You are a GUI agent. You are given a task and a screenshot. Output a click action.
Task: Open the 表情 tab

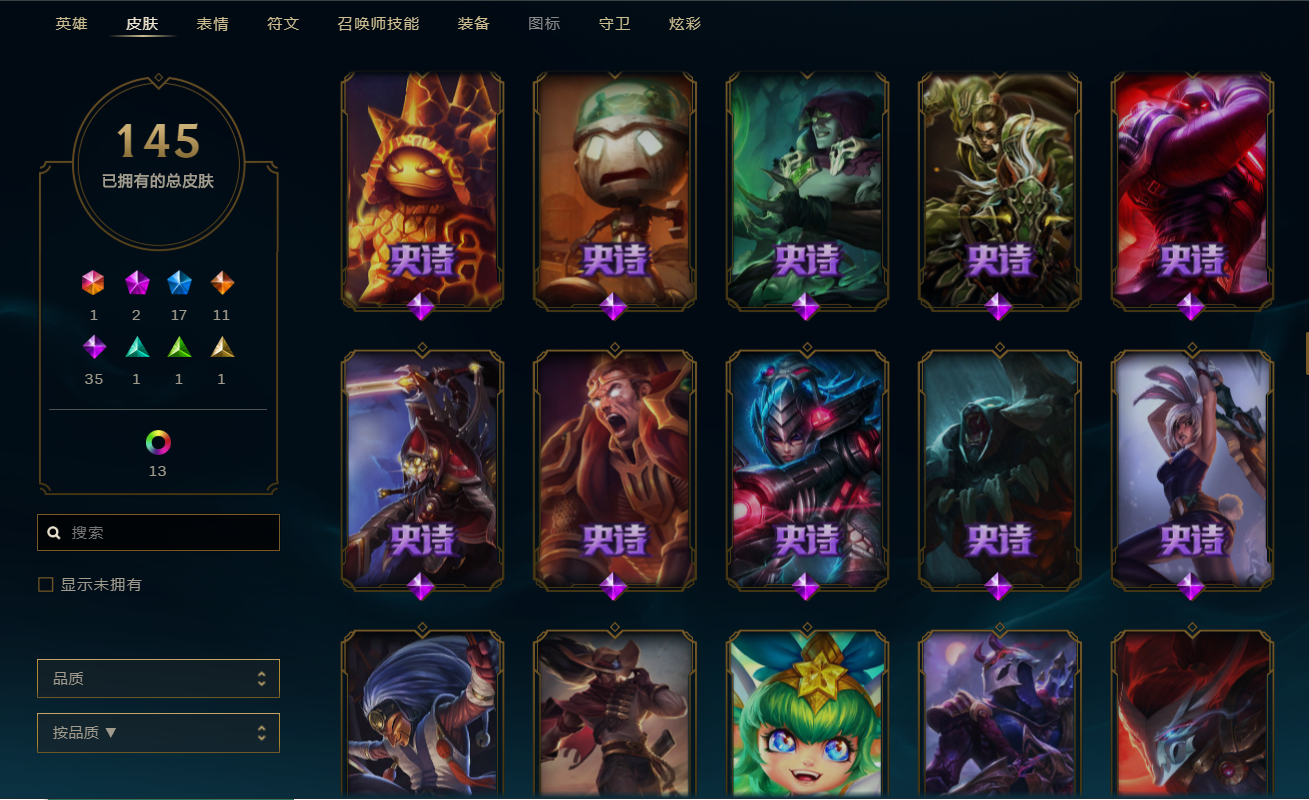(213, 23)
